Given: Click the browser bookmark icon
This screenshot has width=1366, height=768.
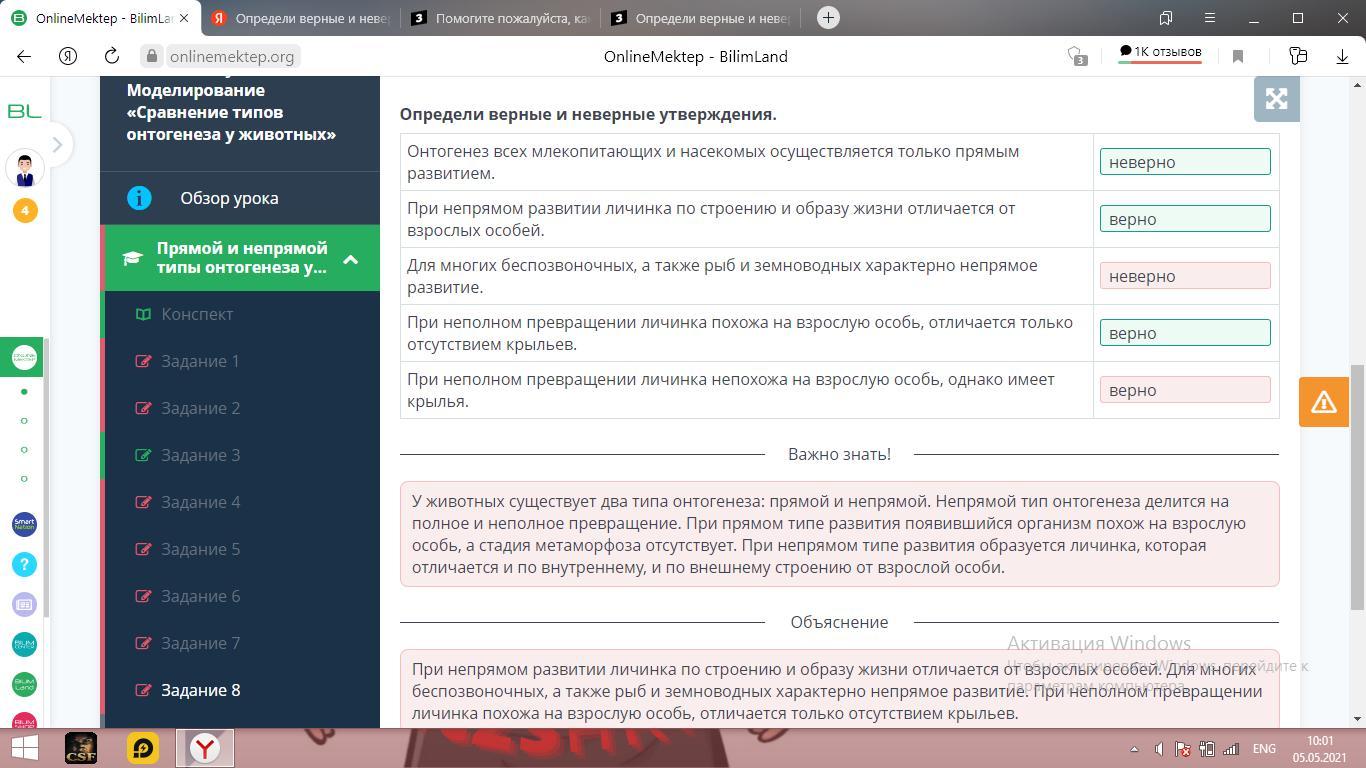Looking at the screenshot, I should click(1238, 57).
